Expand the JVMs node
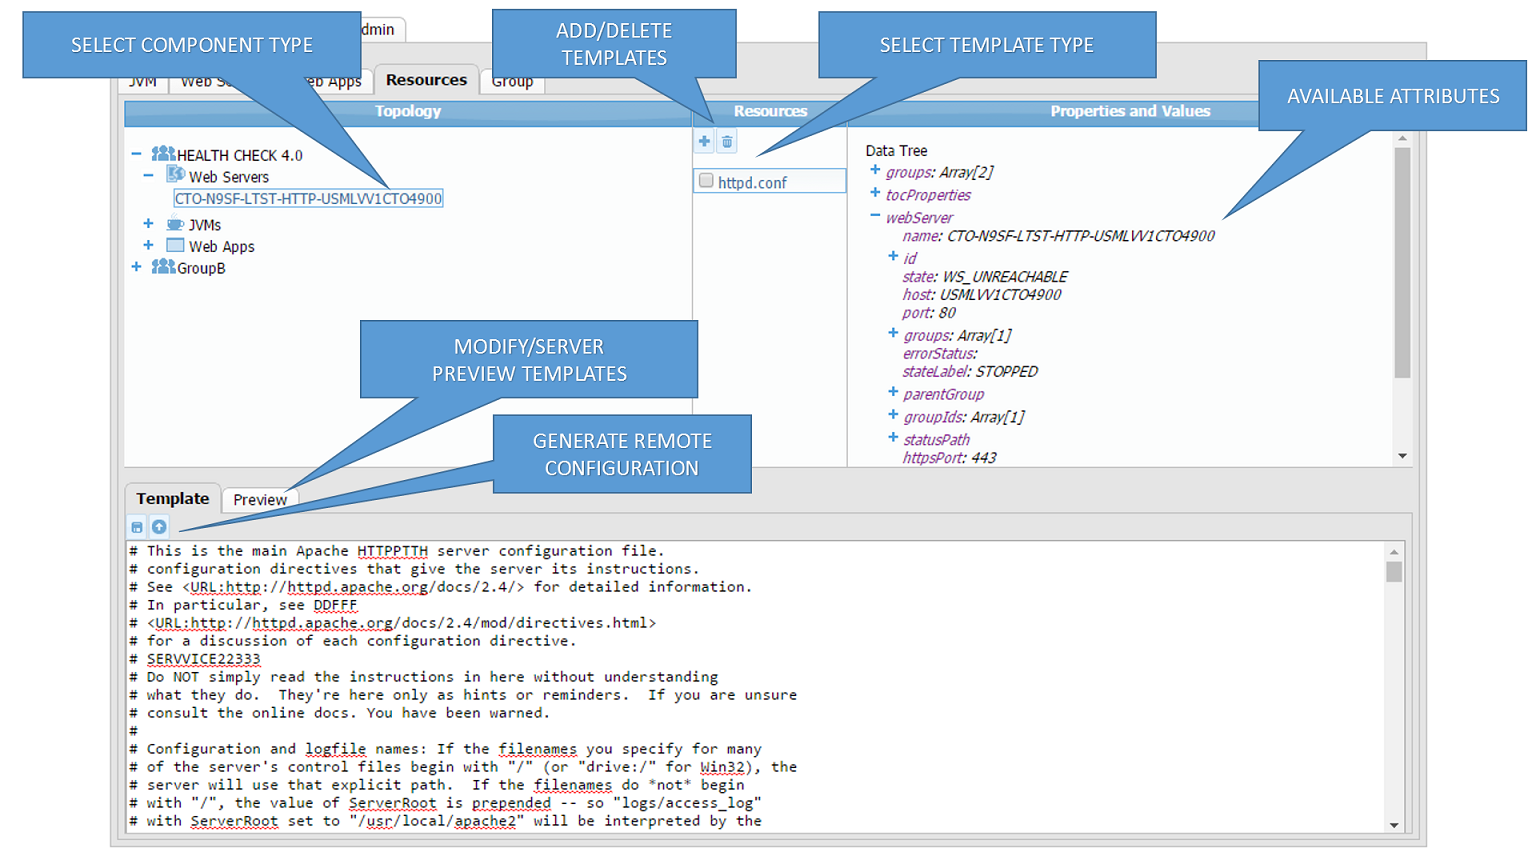Image resolution: width=1536 pixels, height=864 pixels. click(148, 224)
